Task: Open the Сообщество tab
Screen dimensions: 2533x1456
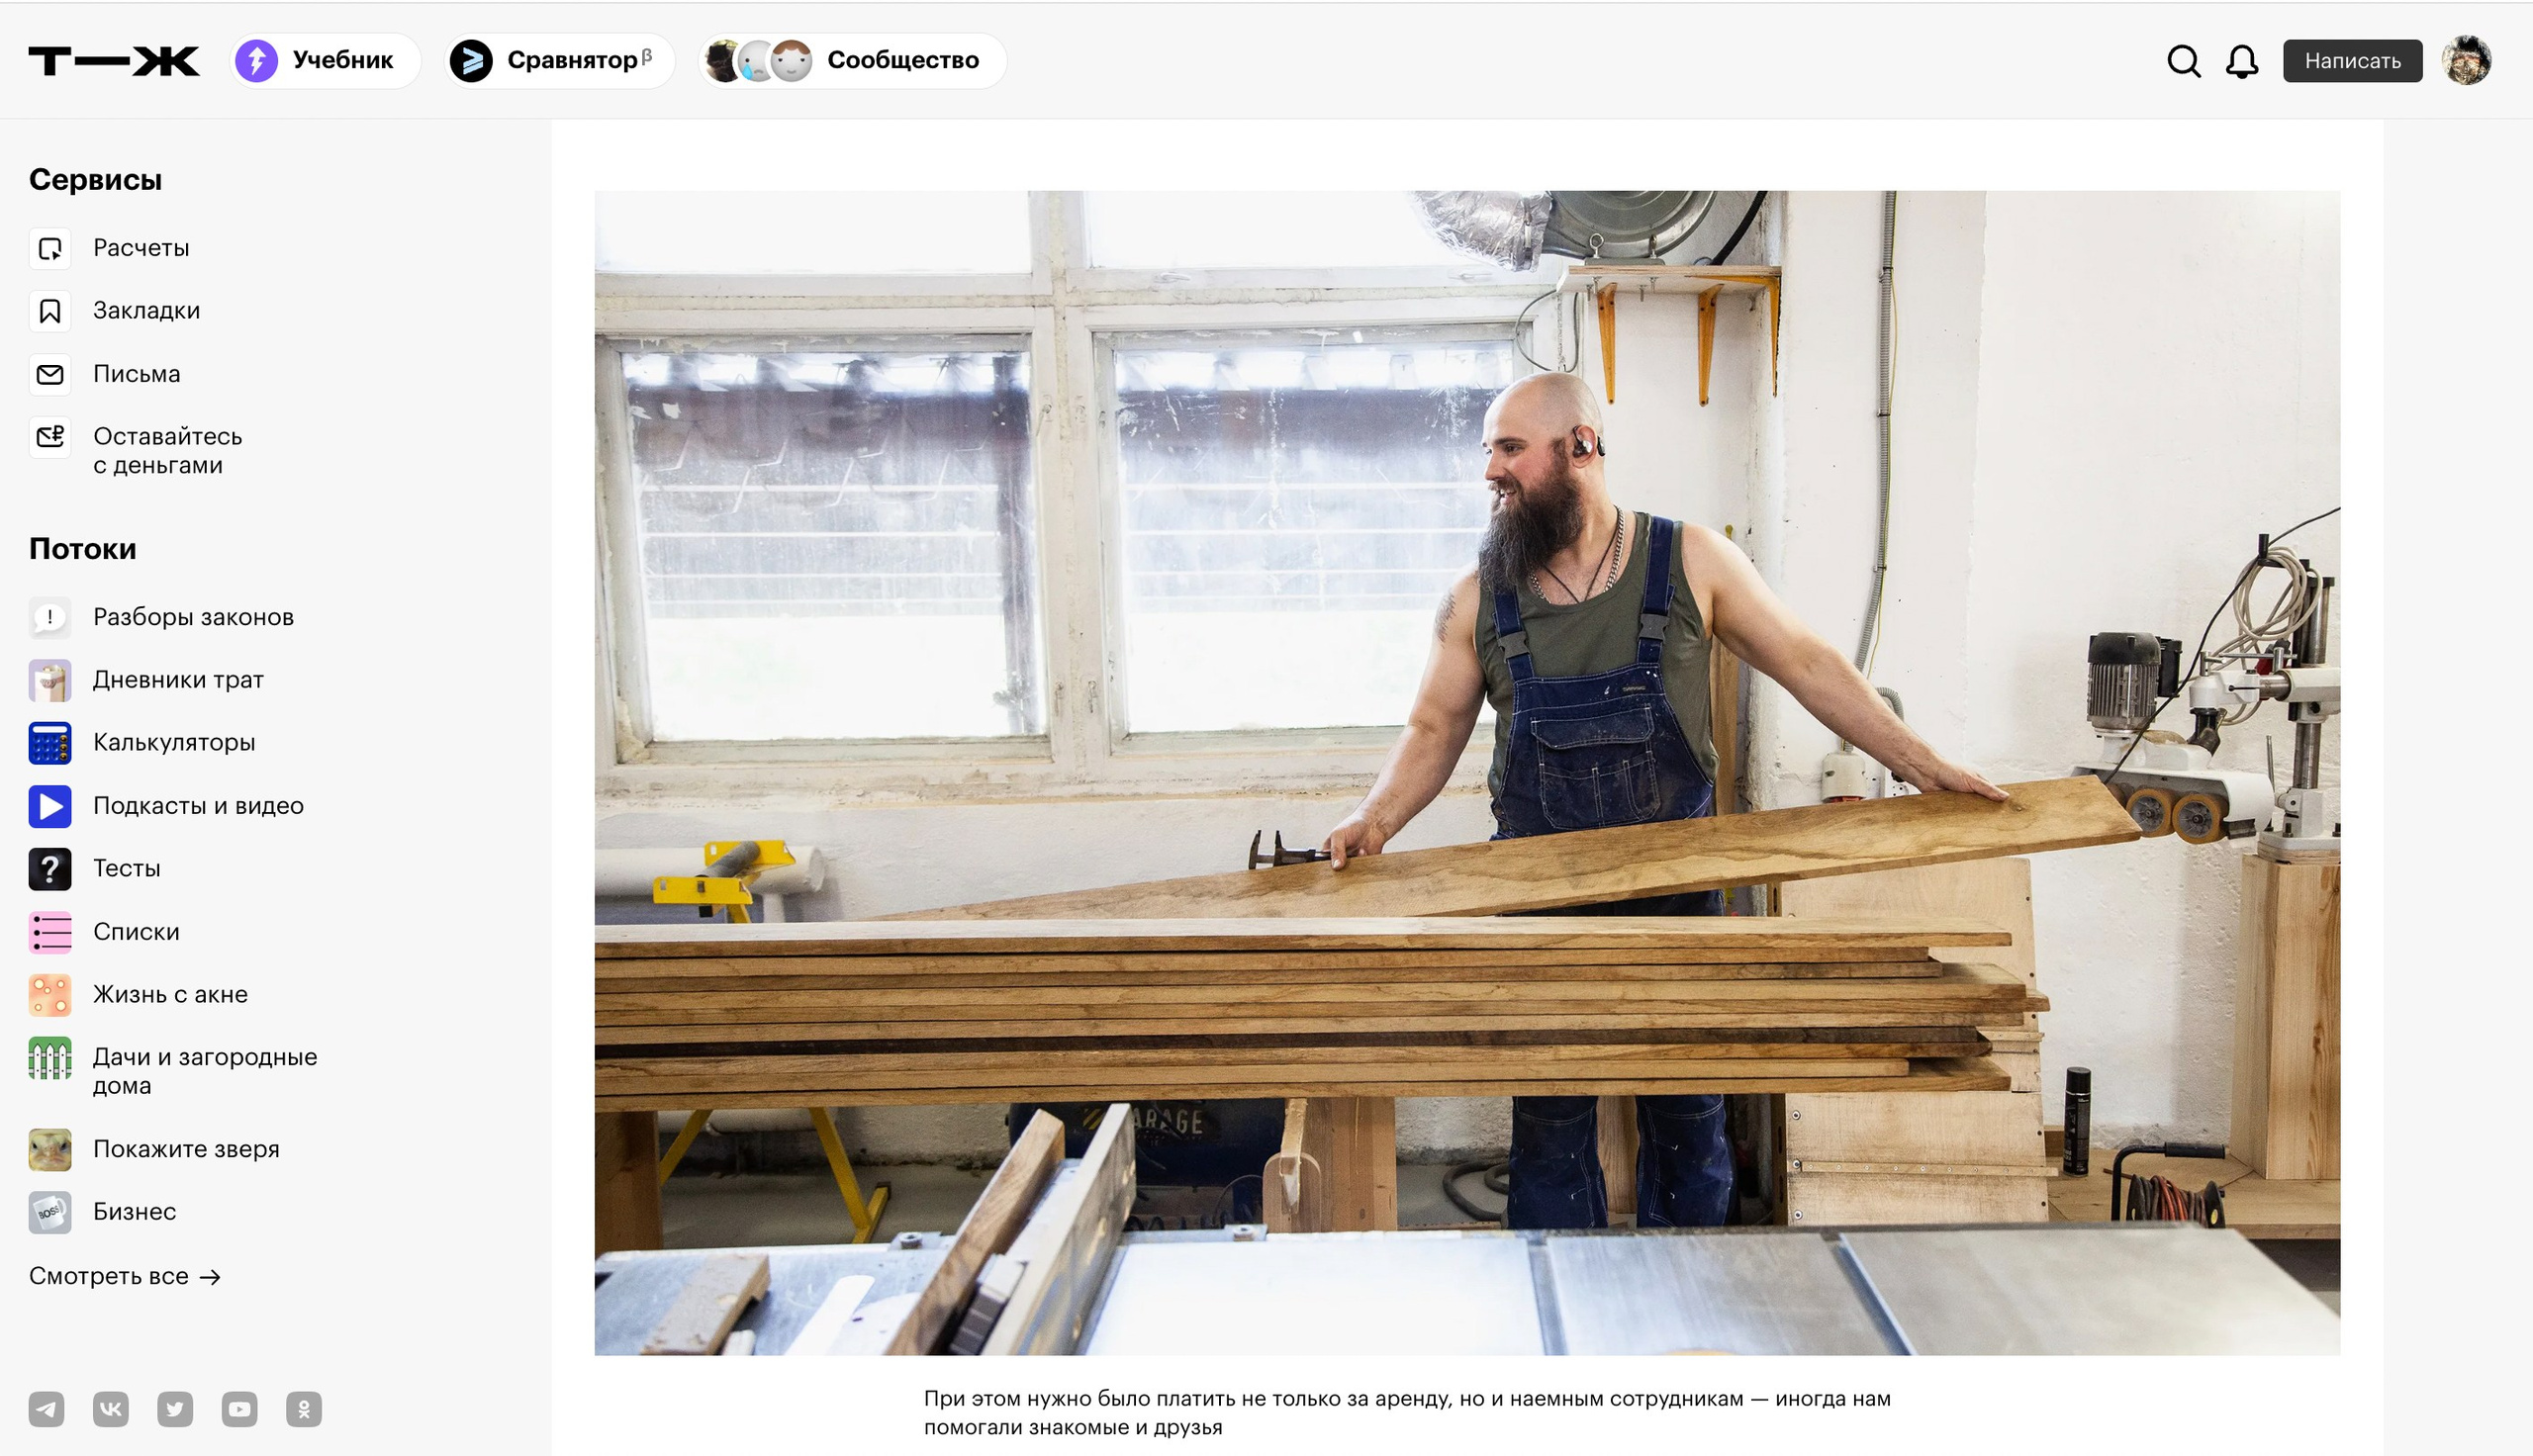Action: 852,61
